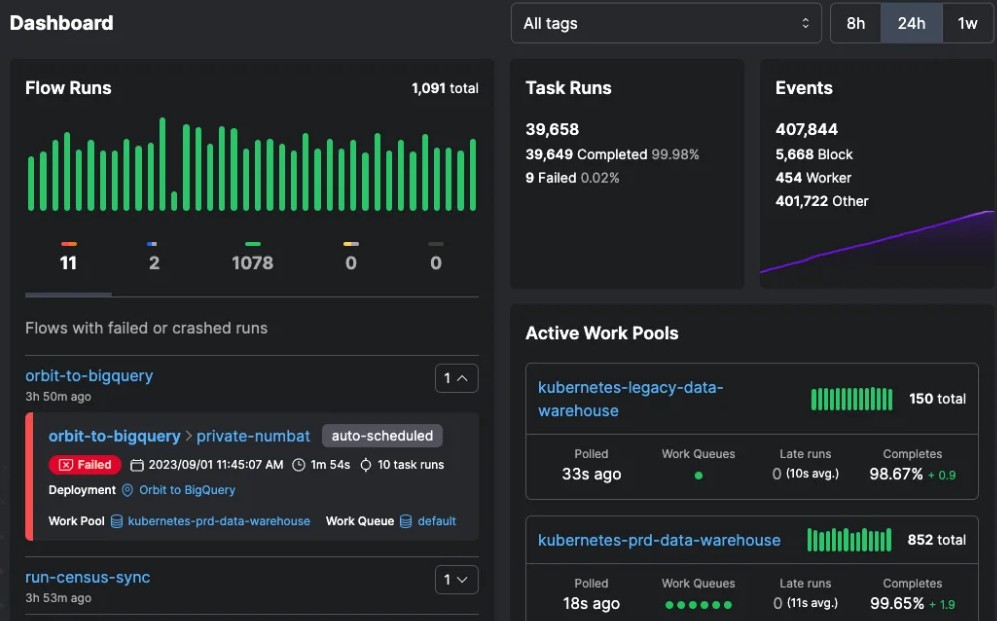
Task: Expand the run-census-sync failed runs list
Action: tap(456, 579)
